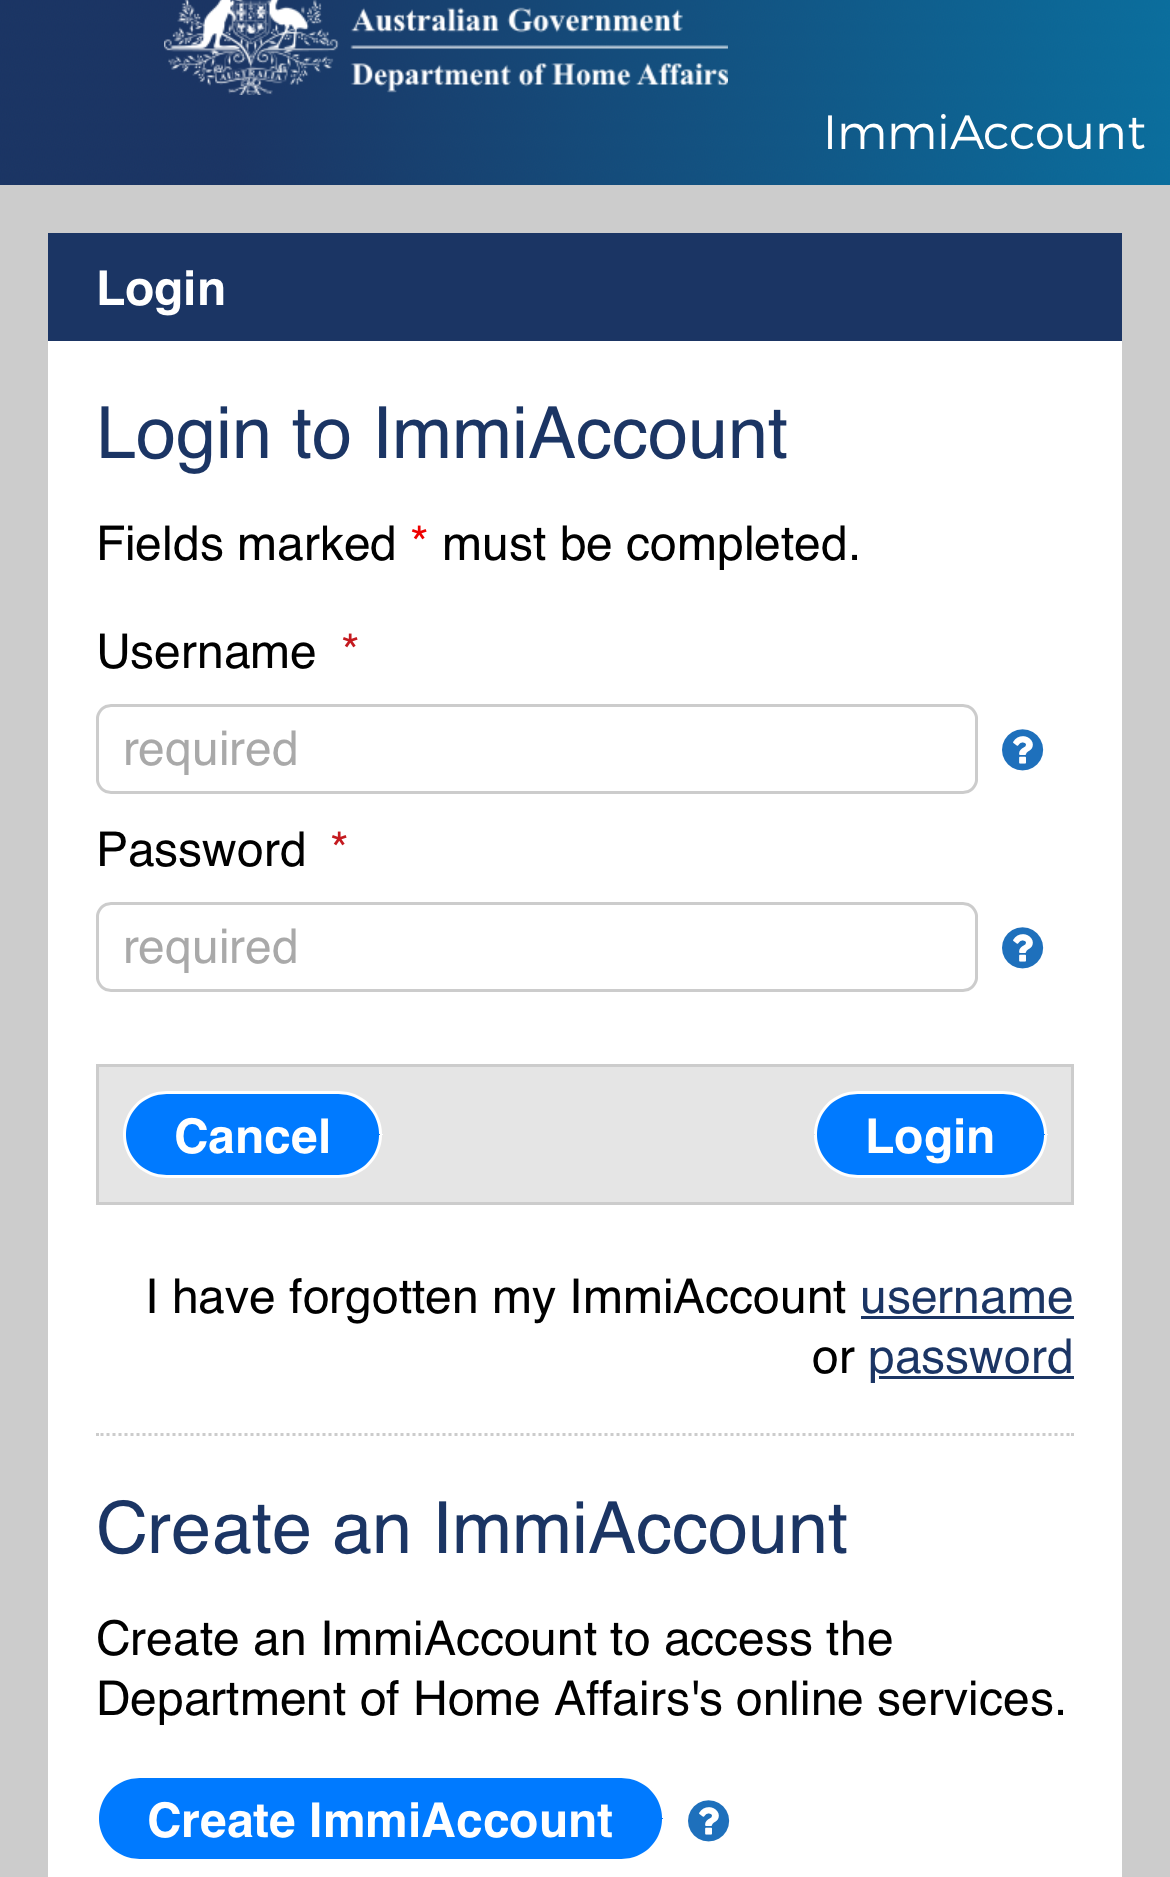Click the ImmiAccount title in header
Viewport: 1170px width, 1877px height.
(984, 133)
